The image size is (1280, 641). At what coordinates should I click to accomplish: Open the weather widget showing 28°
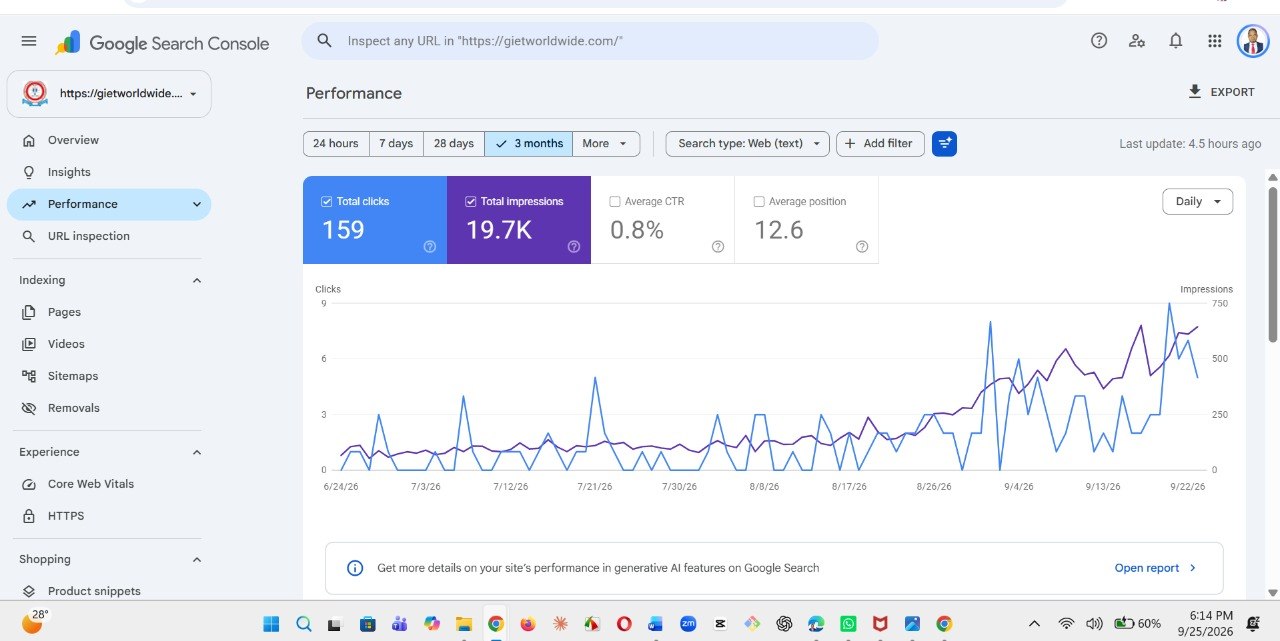click(33, 622)
